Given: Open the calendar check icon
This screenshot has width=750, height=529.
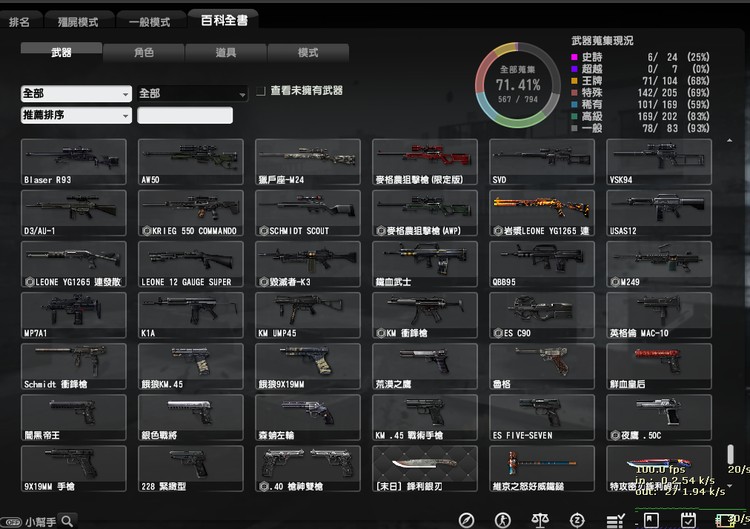Looking at the screenshot, I should click(688, 520).
